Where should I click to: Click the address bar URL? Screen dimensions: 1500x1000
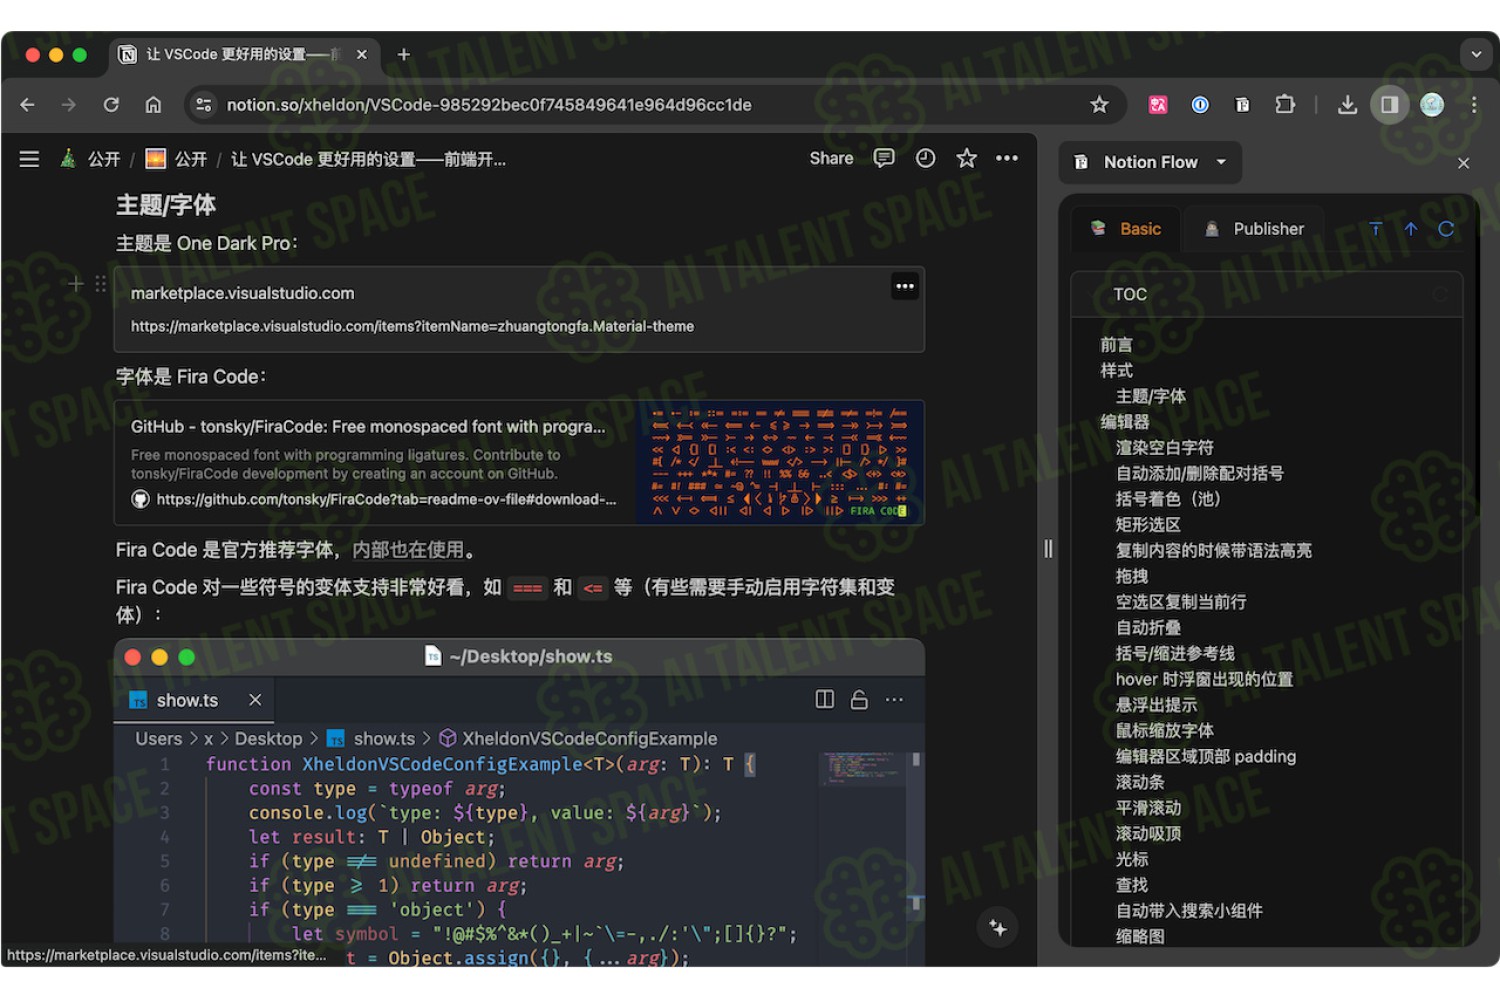click(489, 105)
